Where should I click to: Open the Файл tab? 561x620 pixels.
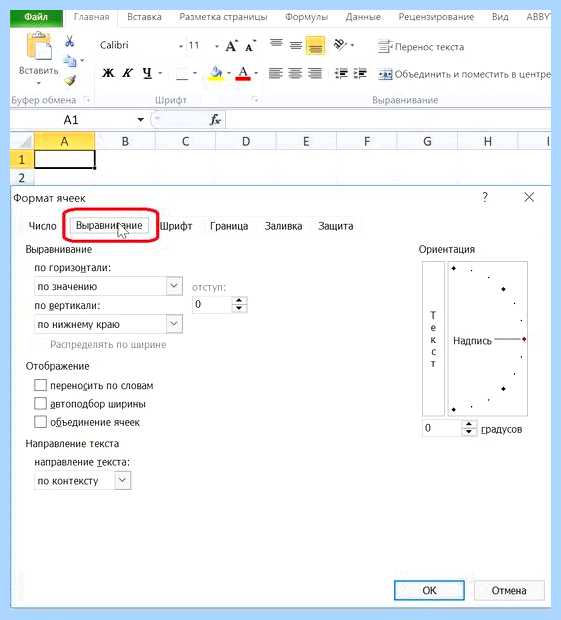point(36,17)
